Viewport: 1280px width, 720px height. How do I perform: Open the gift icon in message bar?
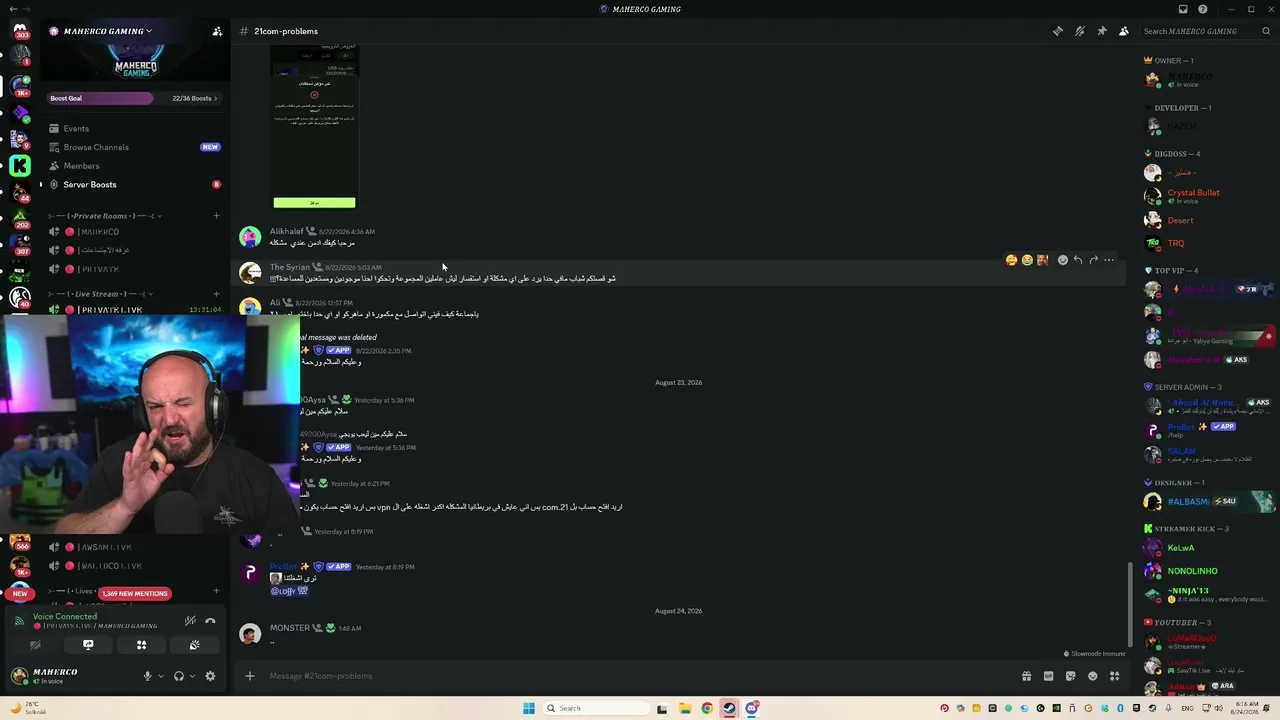1026,676
